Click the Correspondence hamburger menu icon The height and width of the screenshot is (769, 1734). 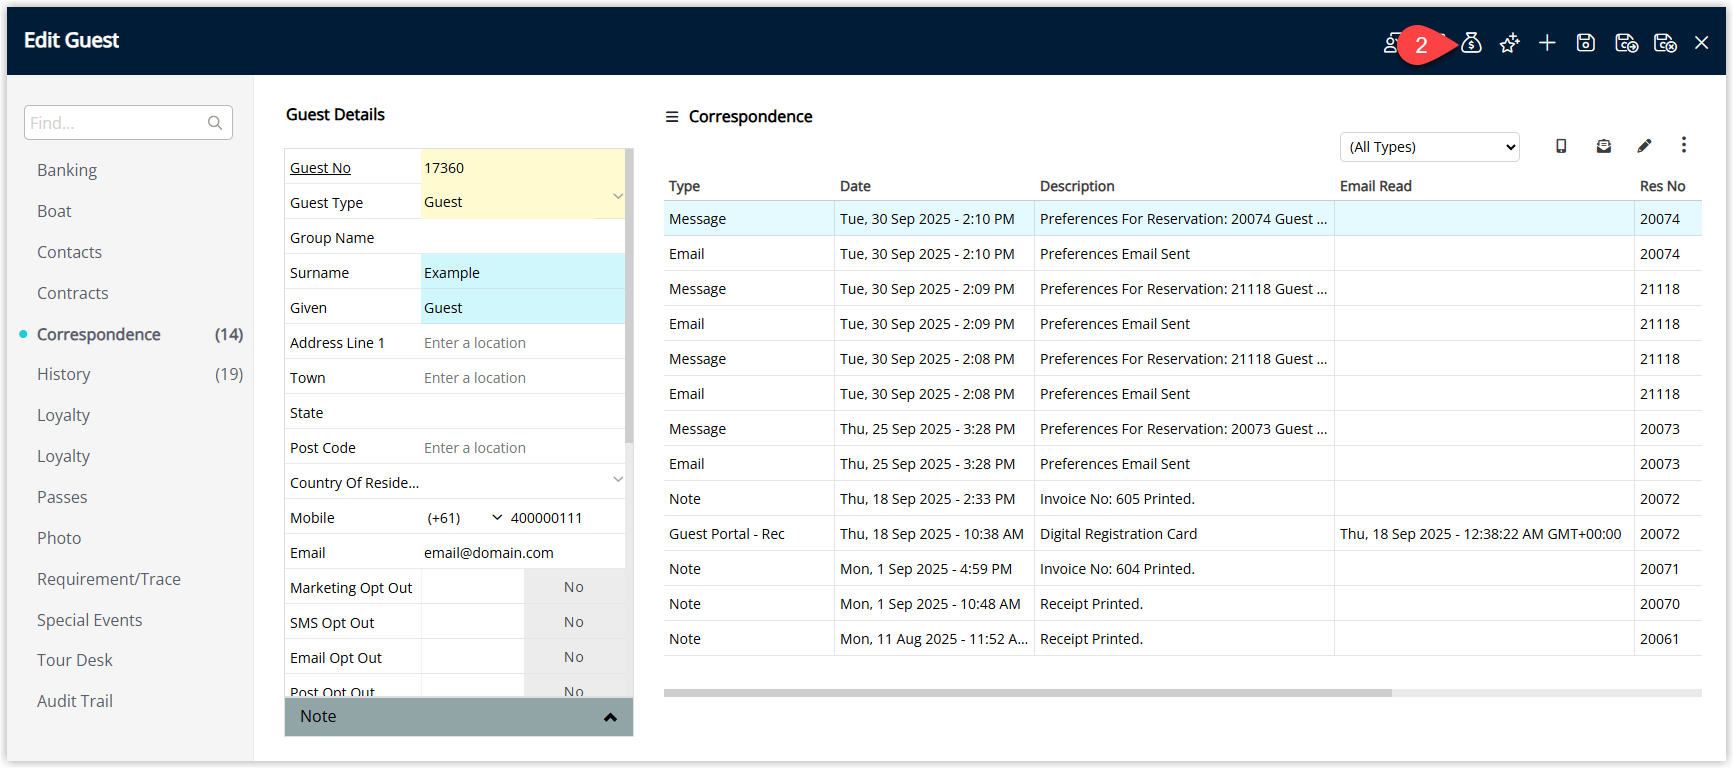[x=672, y=117]
